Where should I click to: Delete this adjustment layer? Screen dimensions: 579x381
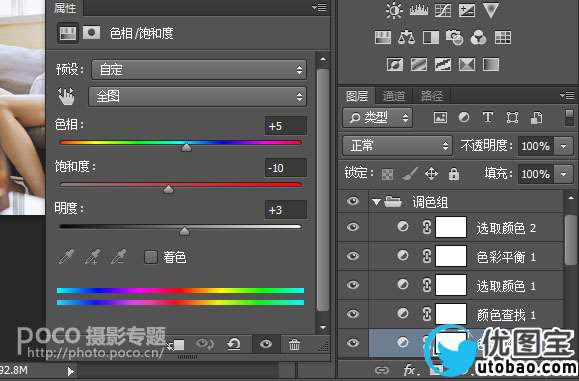click(x=294, y=344)
